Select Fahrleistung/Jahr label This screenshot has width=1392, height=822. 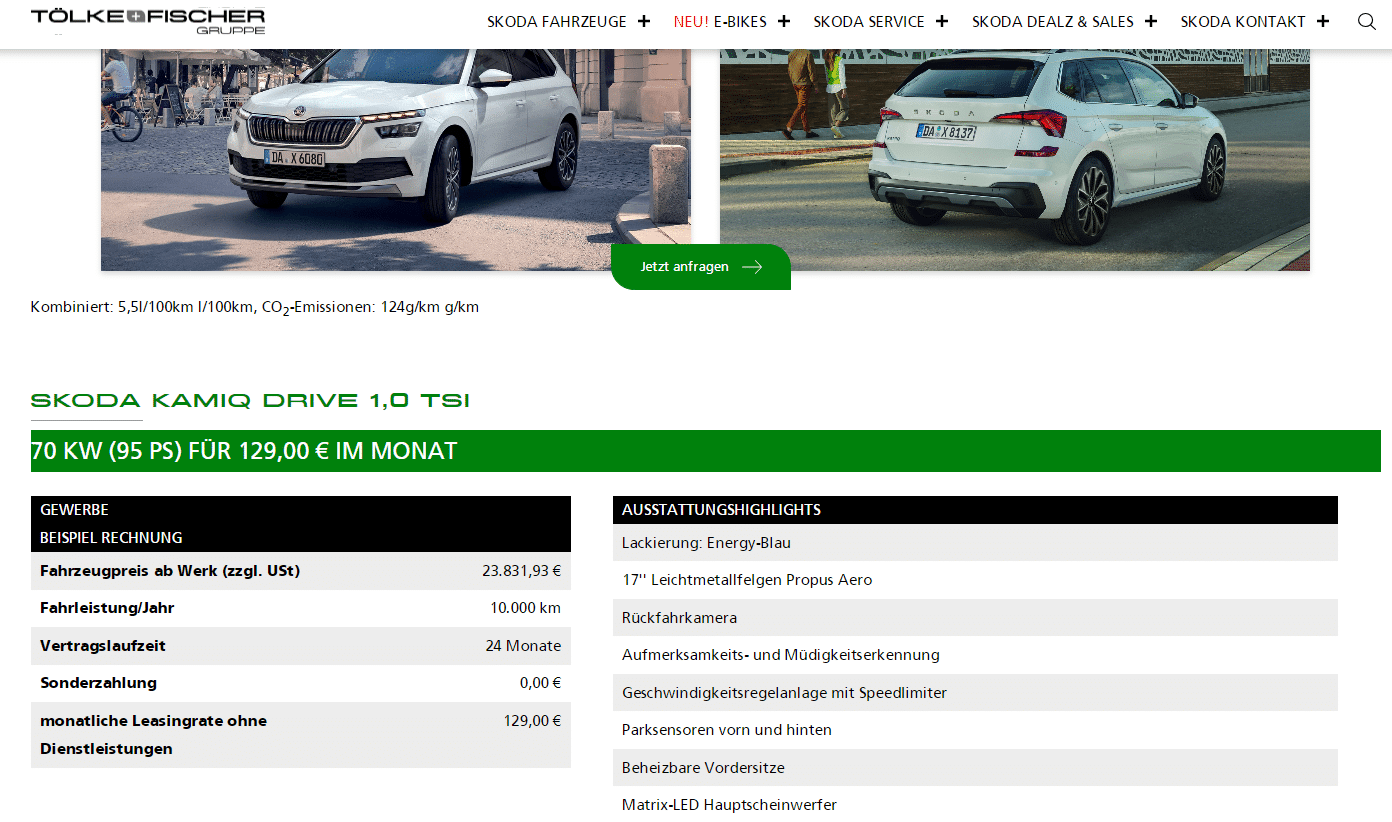click(107, 608)
